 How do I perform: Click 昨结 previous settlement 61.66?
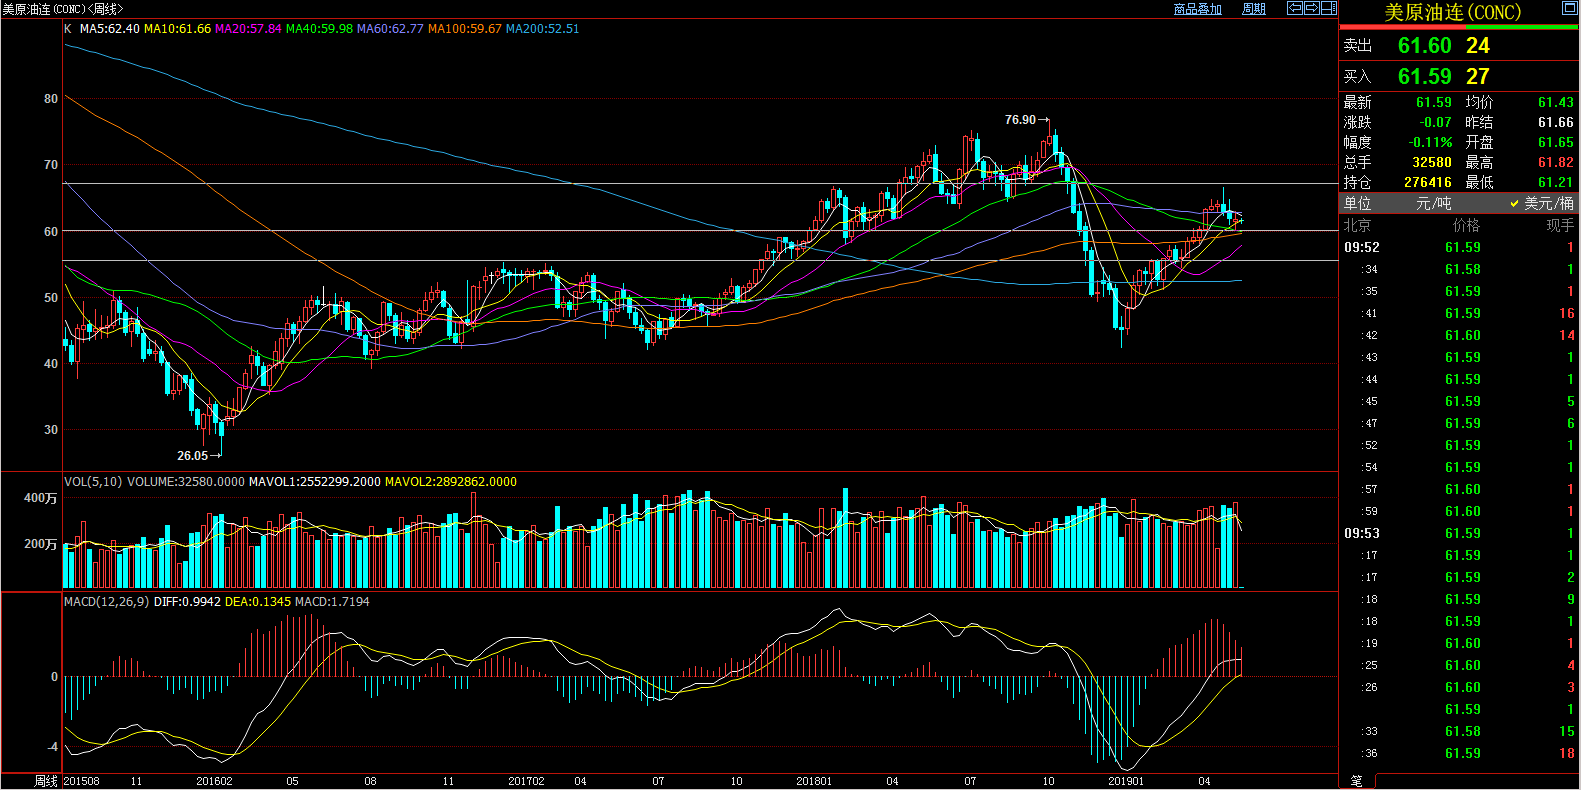pos(1555,122)
